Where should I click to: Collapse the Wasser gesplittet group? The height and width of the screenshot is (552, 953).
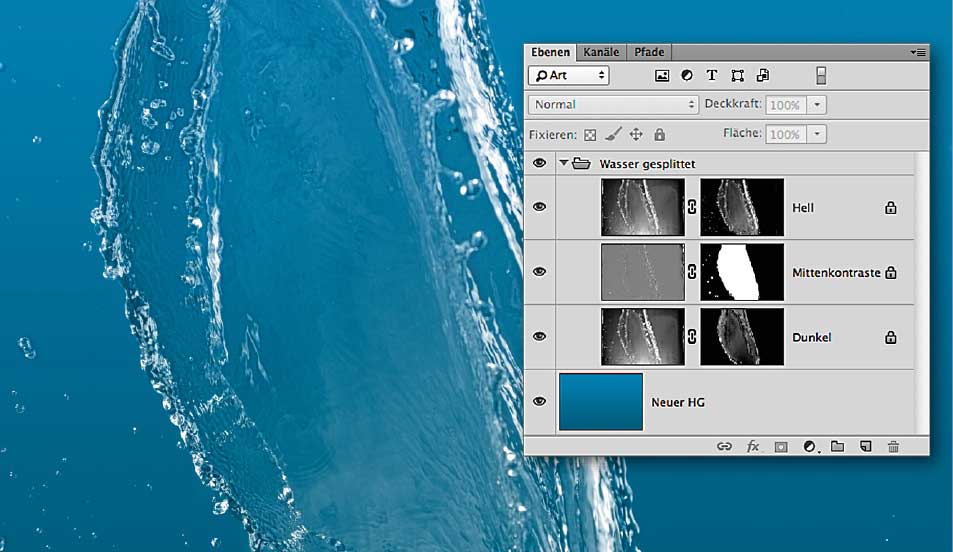click(x=564, y=163)
